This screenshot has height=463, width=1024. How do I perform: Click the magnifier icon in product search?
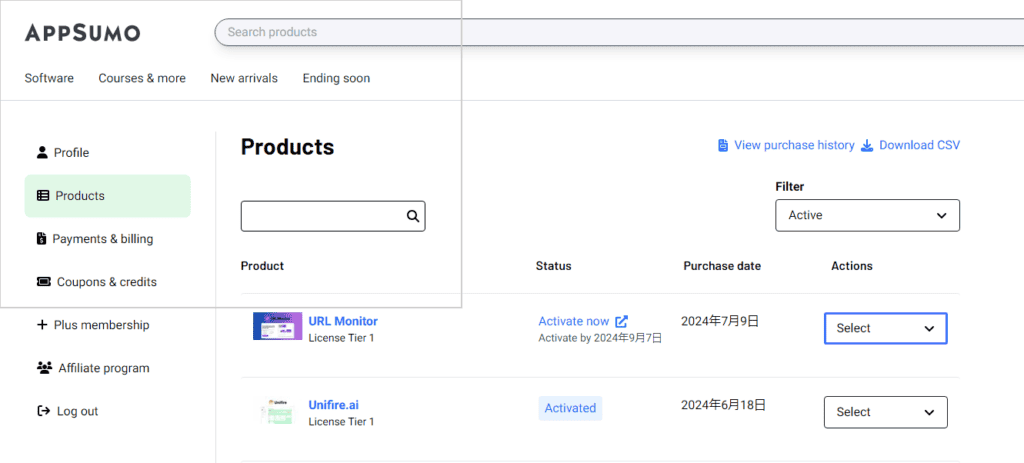tap(413, 216)
